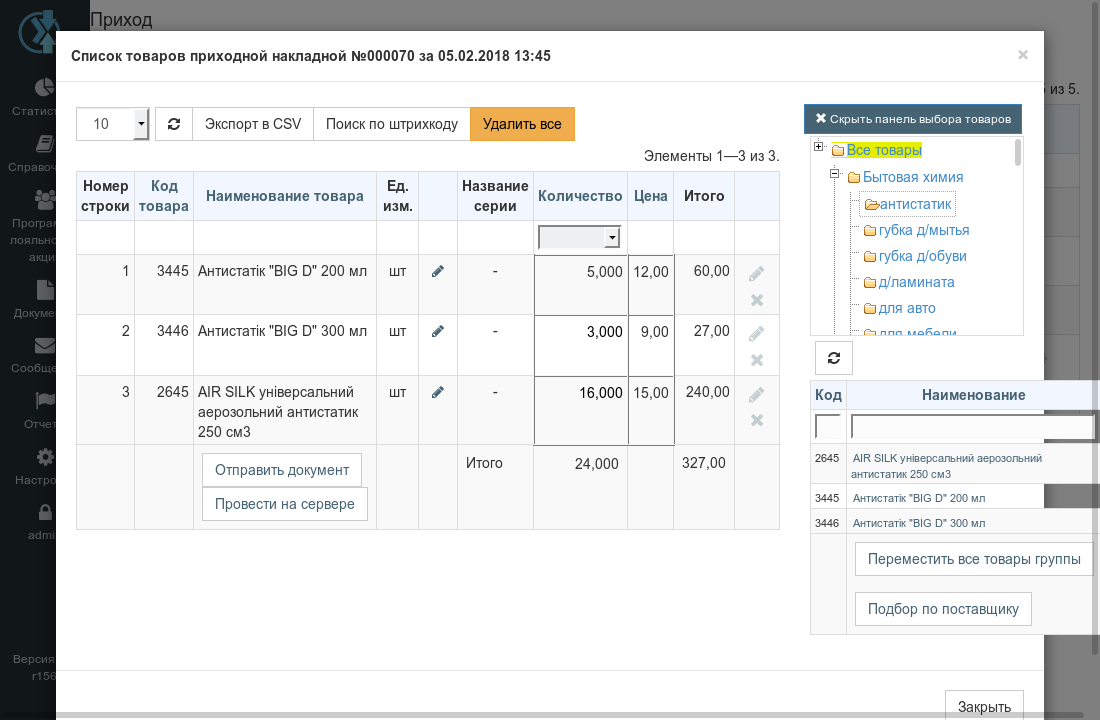Collapse the Бытовая химия tree node
1100x720 pixels.
pos(834,173)
